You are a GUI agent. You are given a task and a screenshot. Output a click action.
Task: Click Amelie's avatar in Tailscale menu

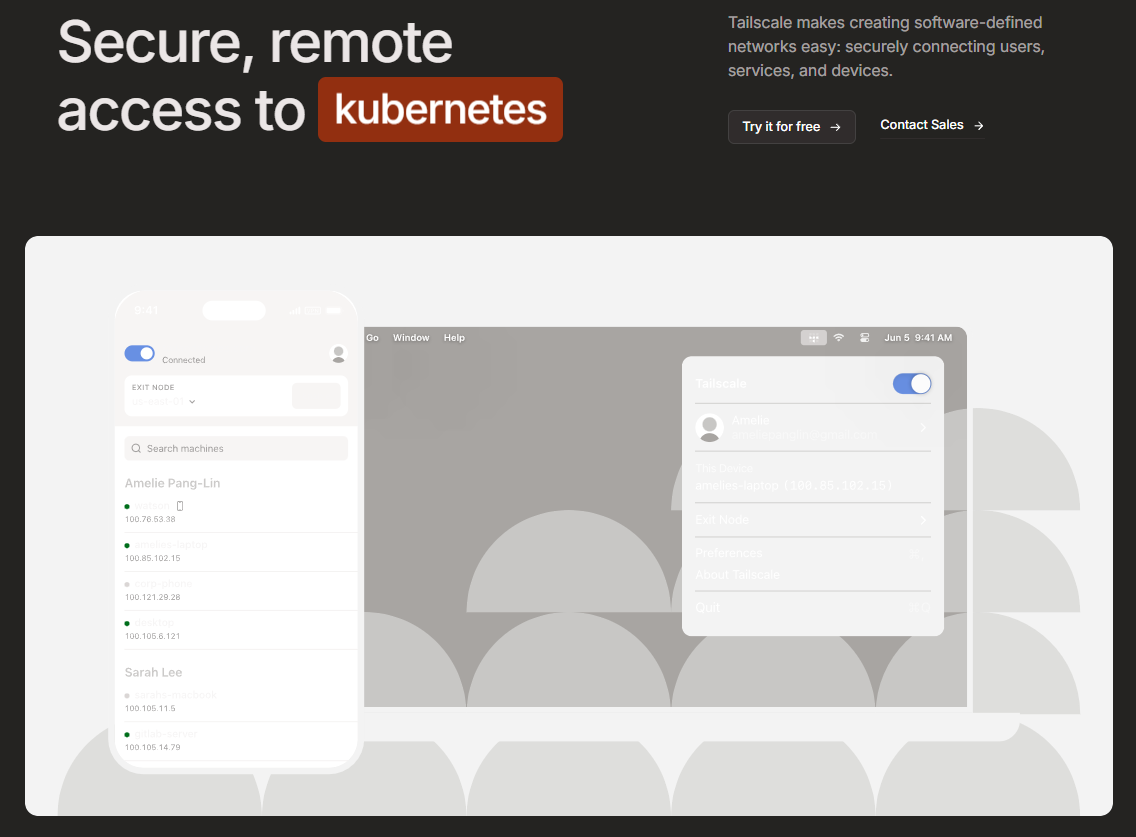710,428
